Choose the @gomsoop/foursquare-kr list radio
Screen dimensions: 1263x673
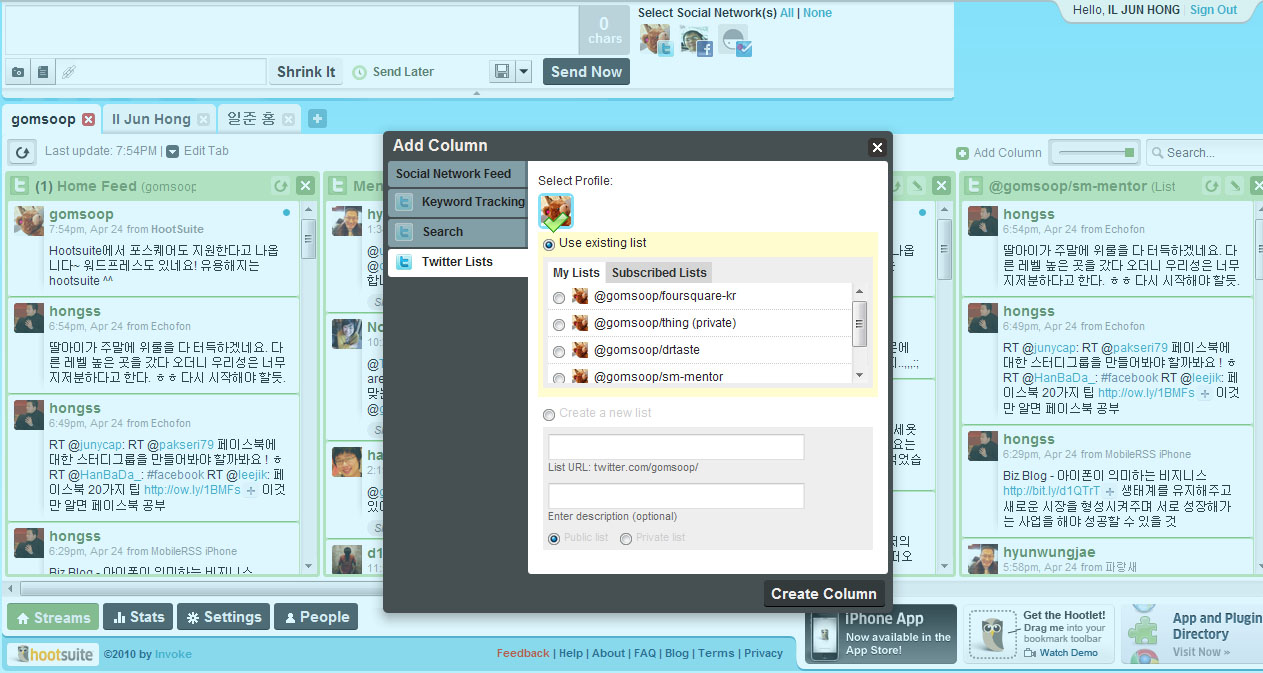click(x=558, y=297)
